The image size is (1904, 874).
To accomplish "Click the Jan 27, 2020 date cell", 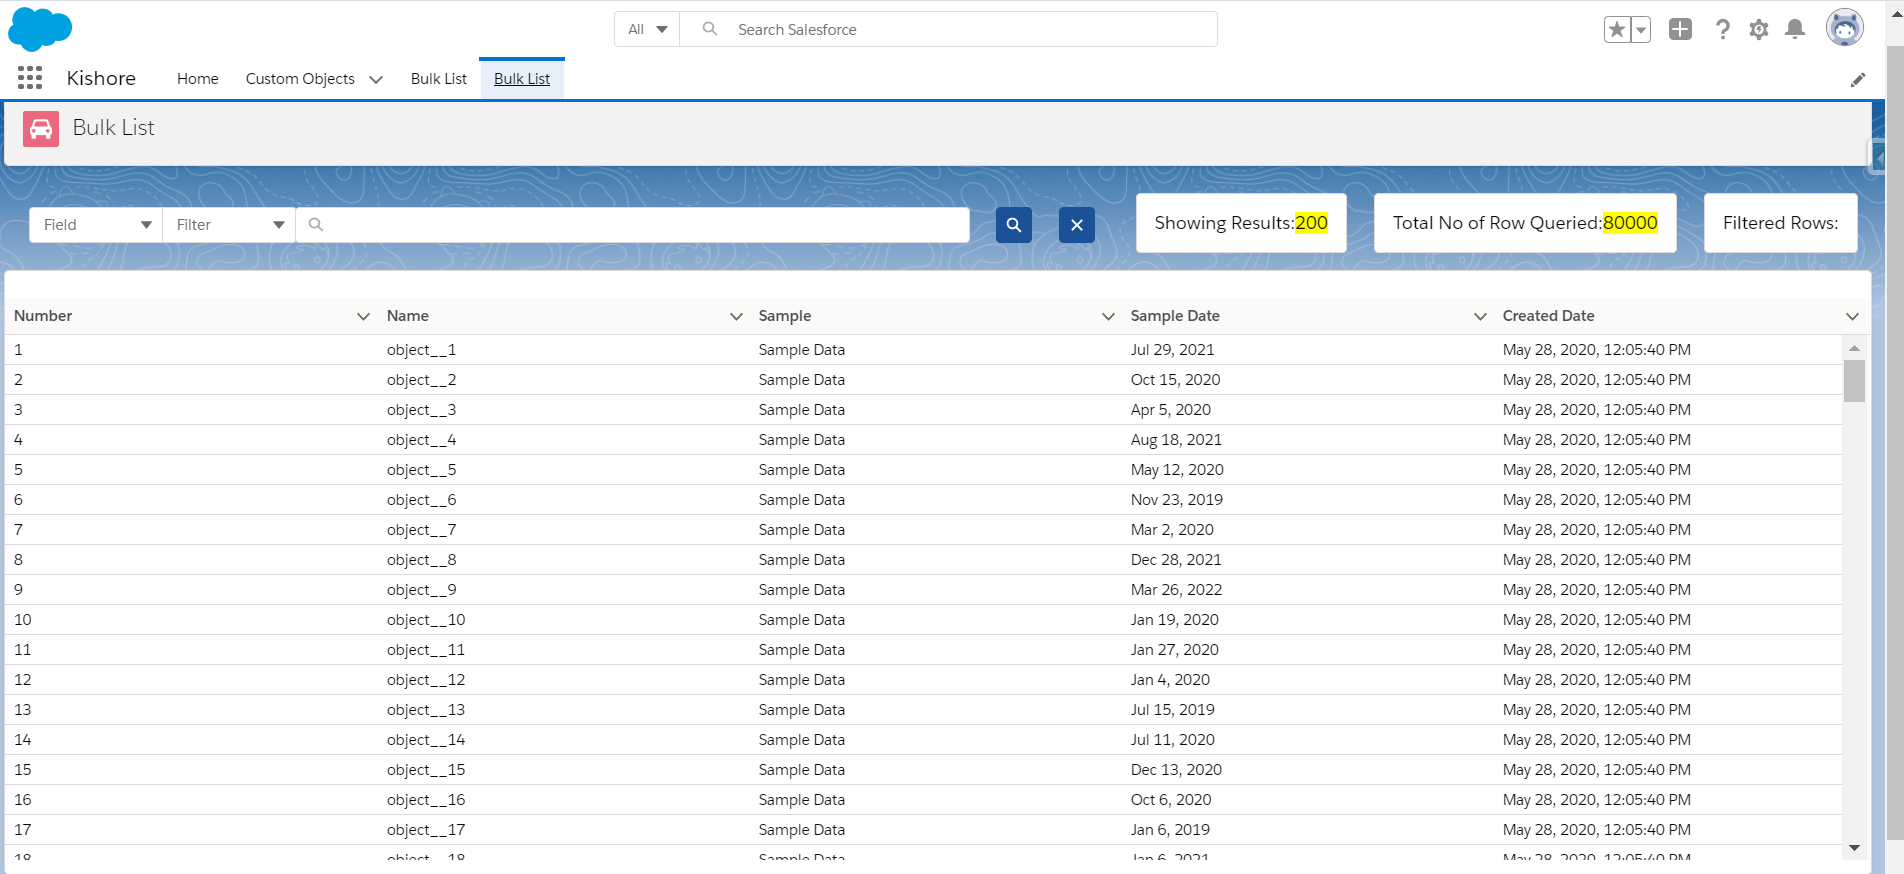I will tap(1175, 650).
